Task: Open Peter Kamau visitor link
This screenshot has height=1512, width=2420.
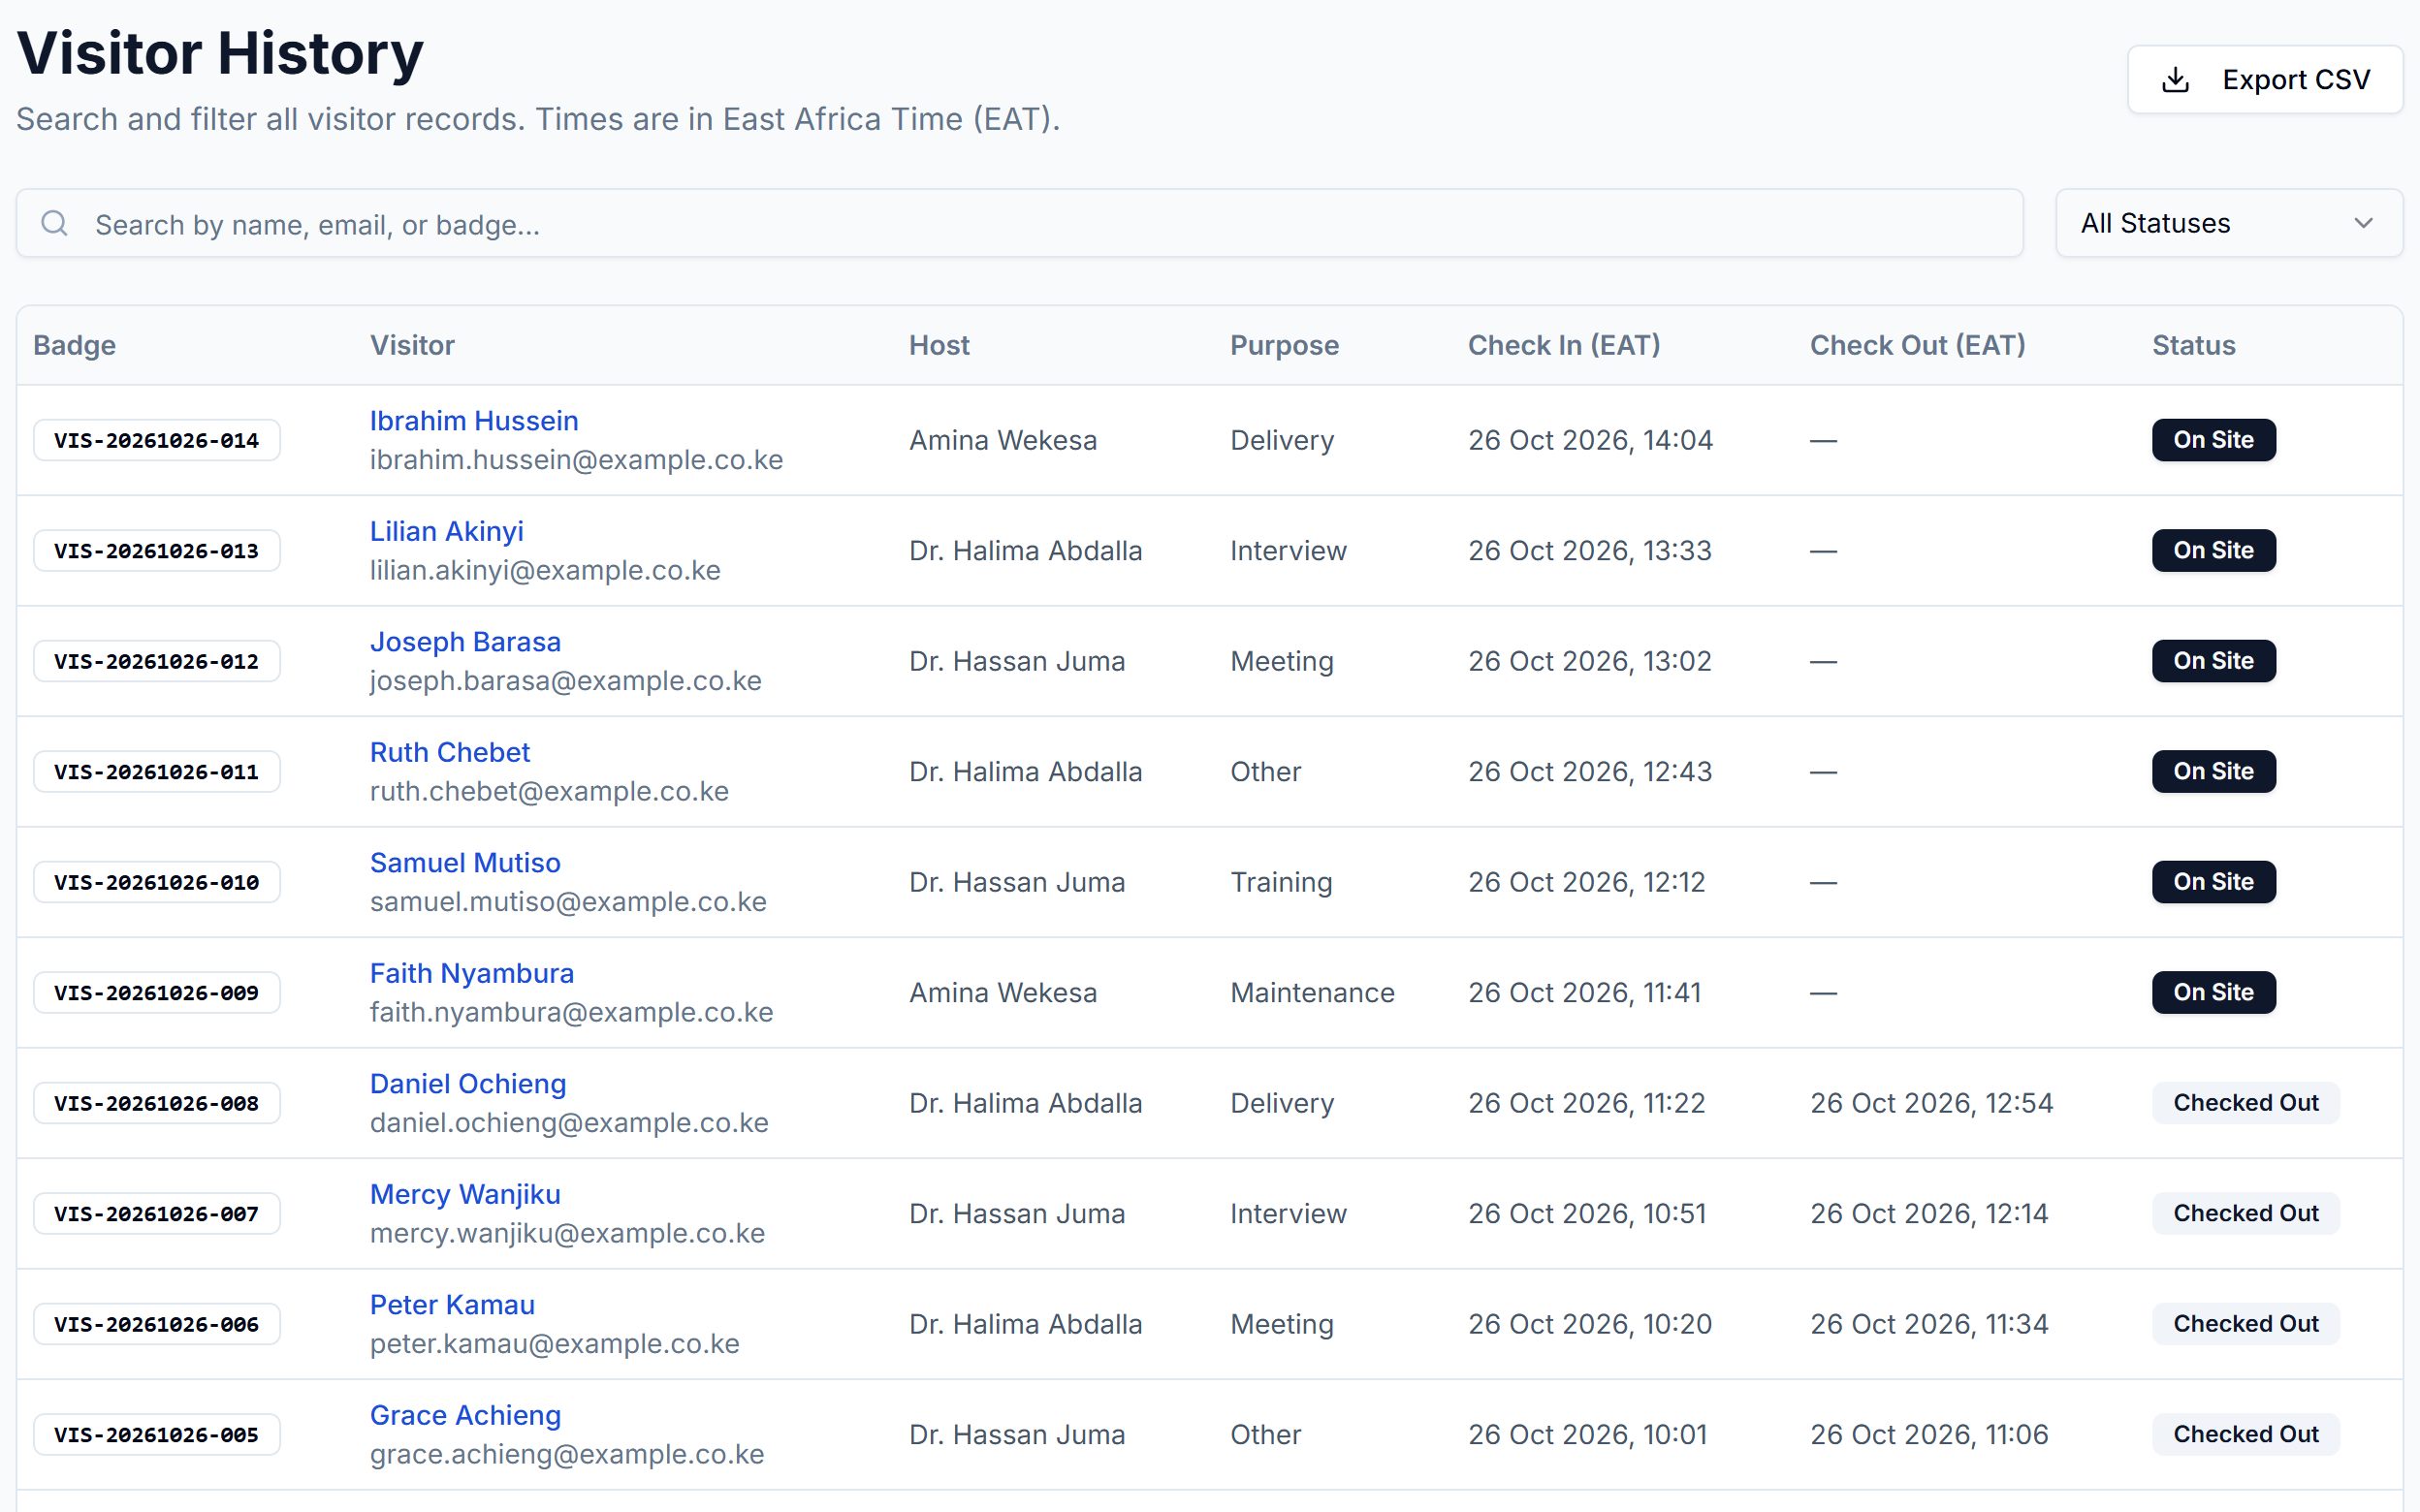Action: point(452,1305)
